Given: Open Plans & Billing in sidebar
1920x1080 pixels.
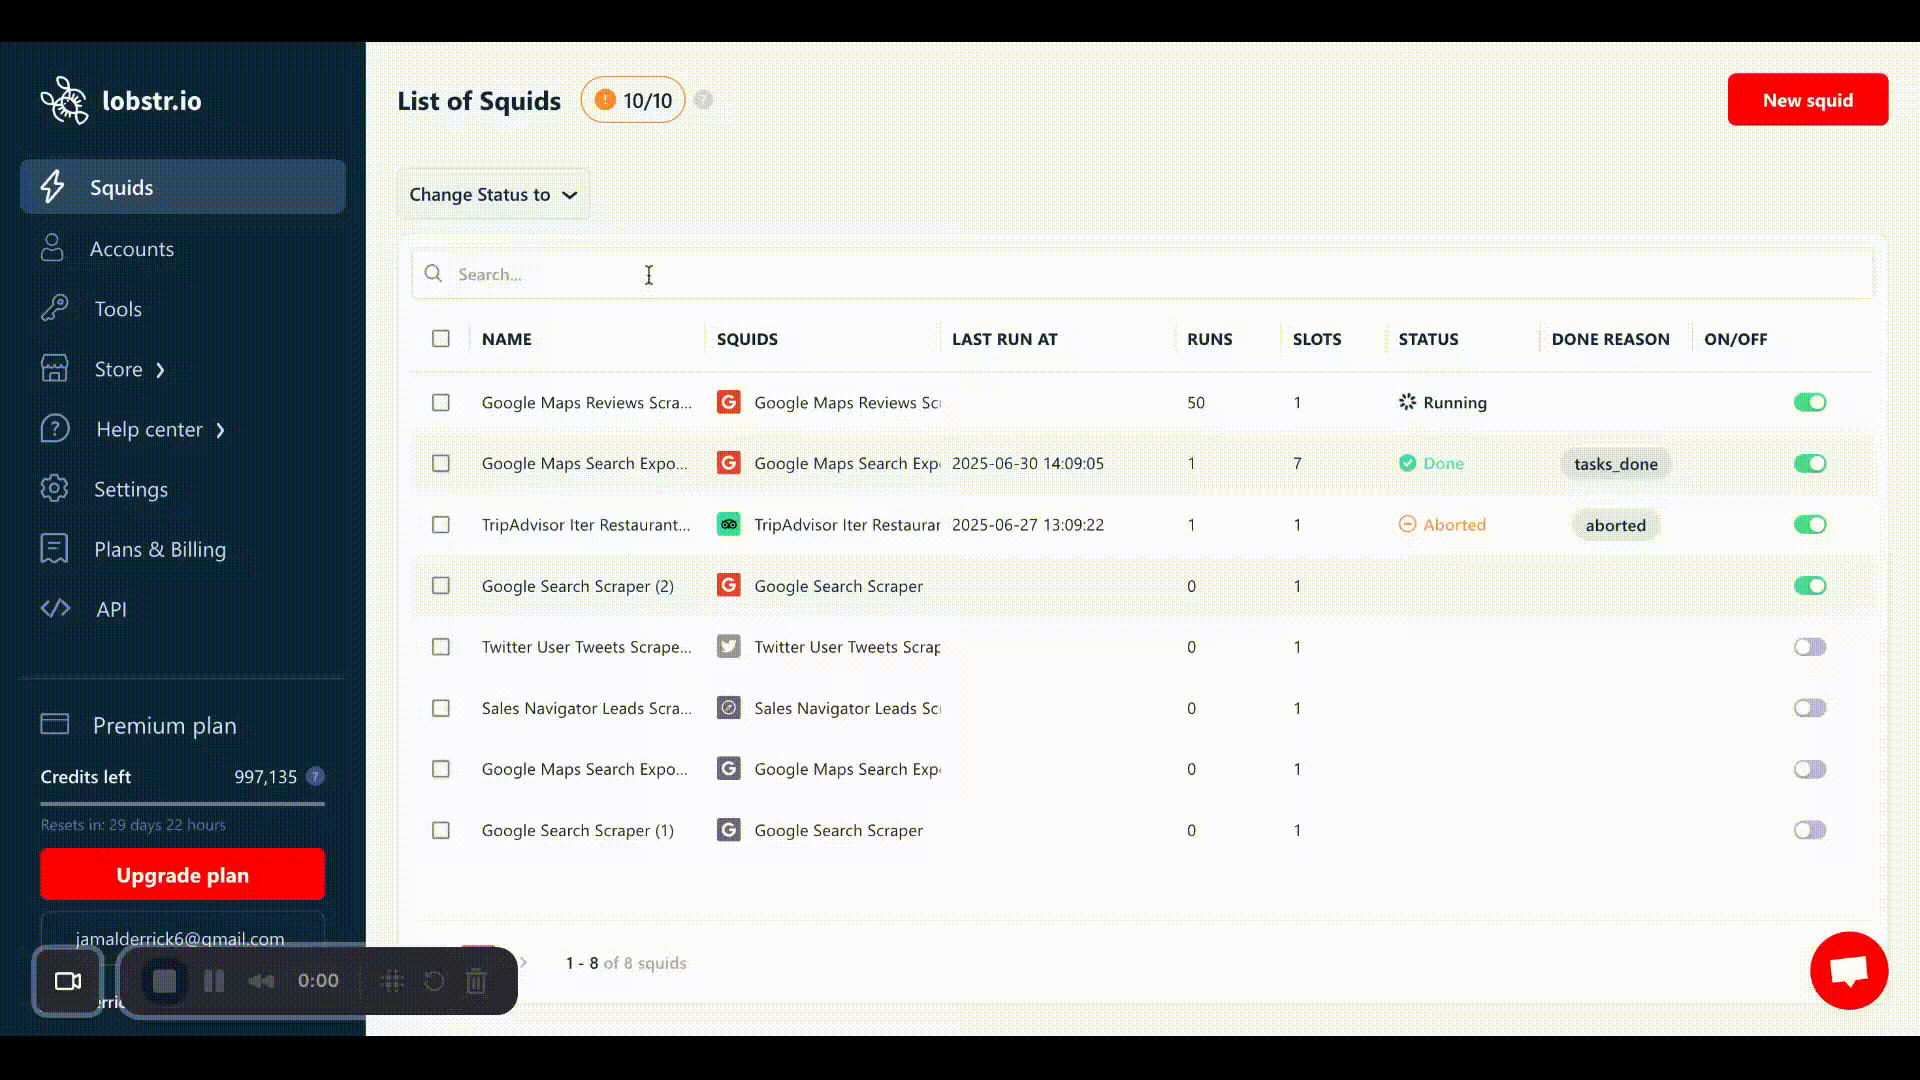Looking at the screenshot, I should click(160, 549).
